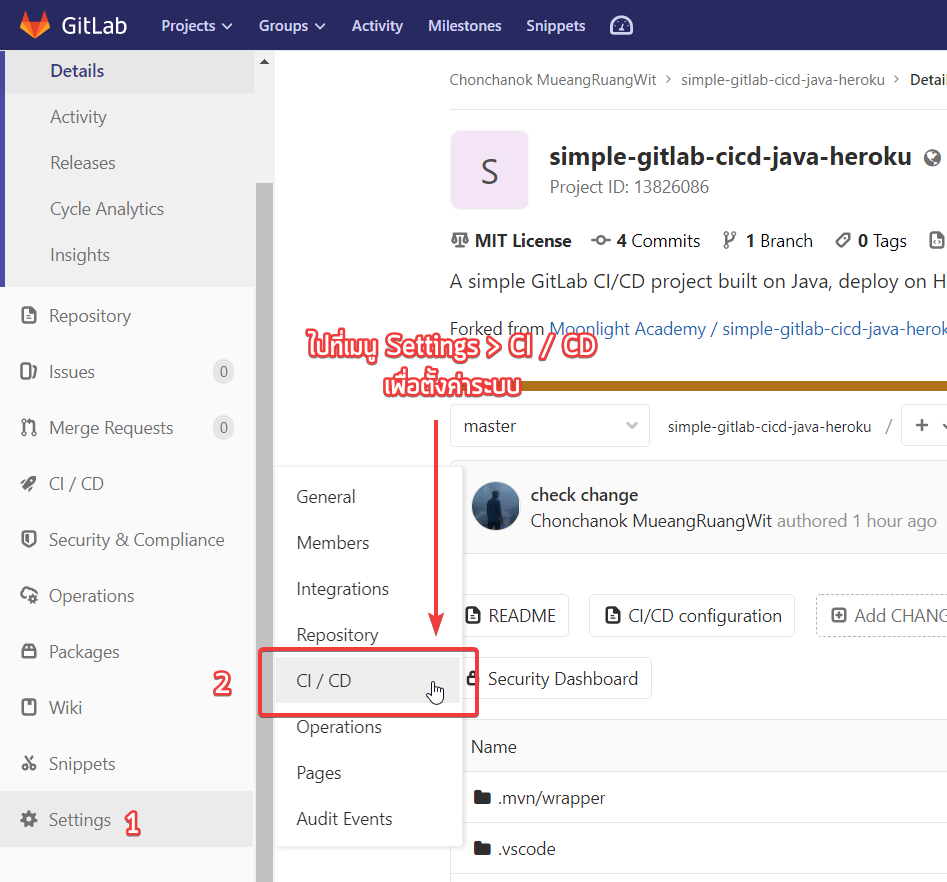Viewport: 947px width, 882px height.
Task: Open Repository in Settings flyout
Action: click(x=337, y=634)
